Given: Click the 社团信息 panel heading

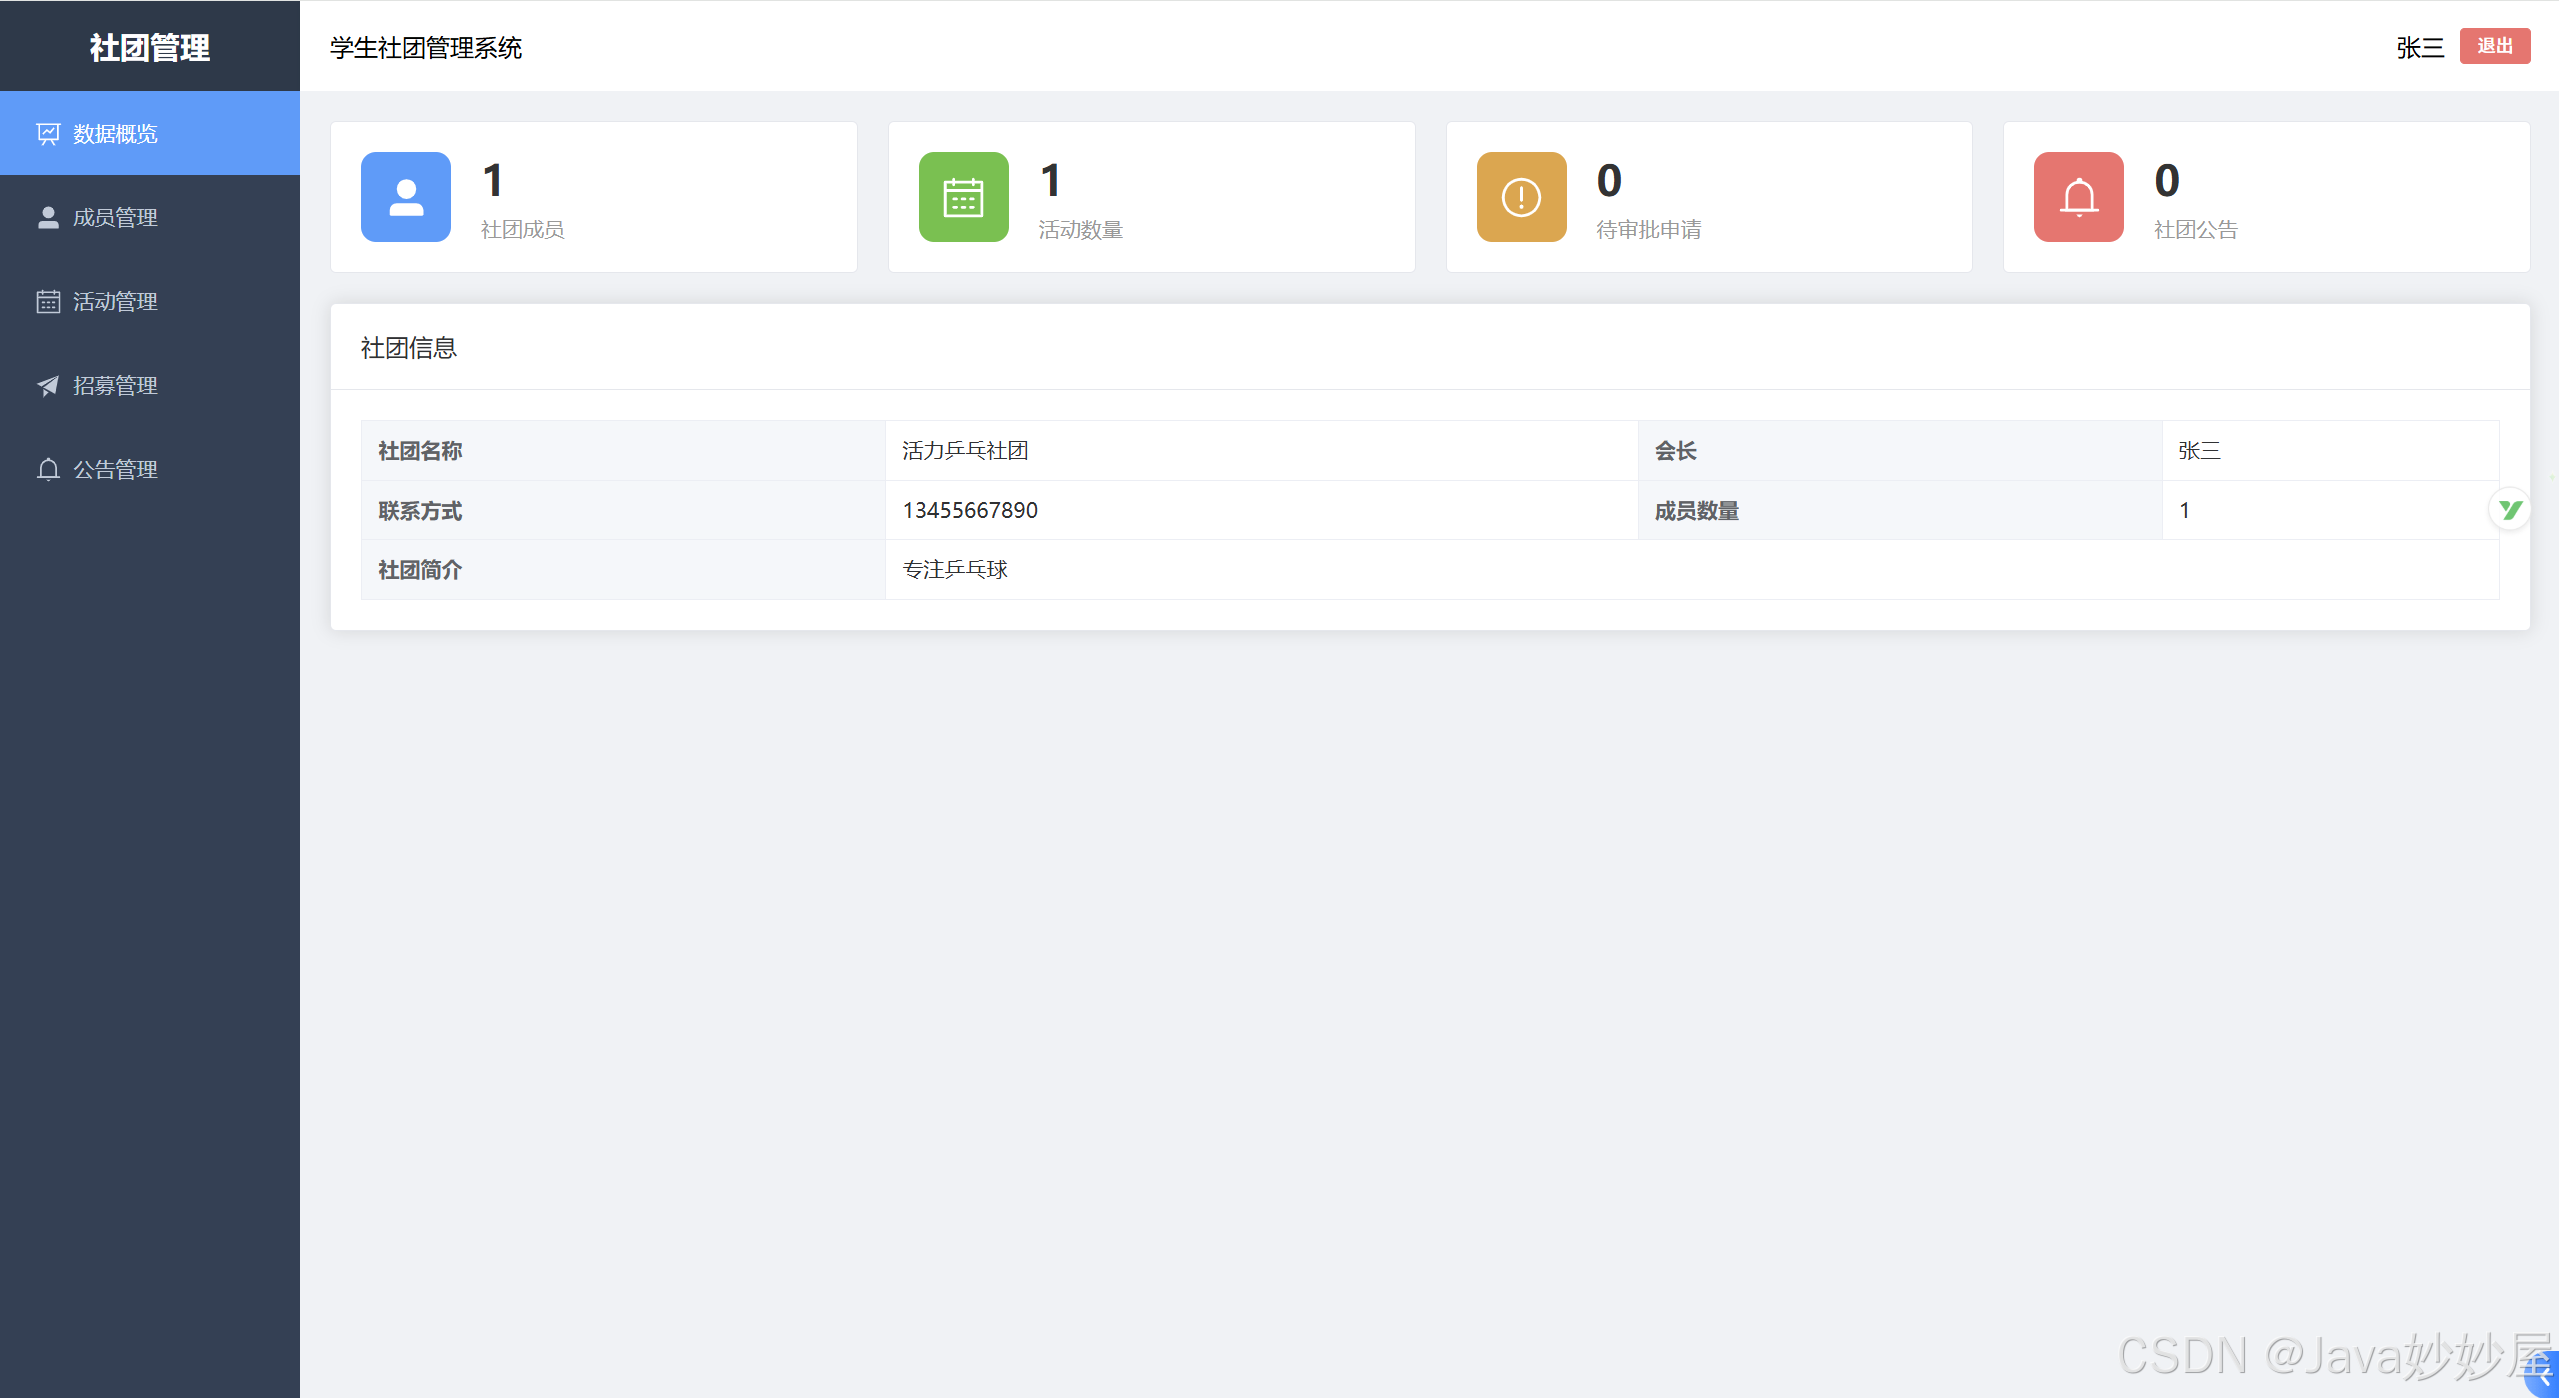Looking at the screenshot, I should (x=409, y=348).
